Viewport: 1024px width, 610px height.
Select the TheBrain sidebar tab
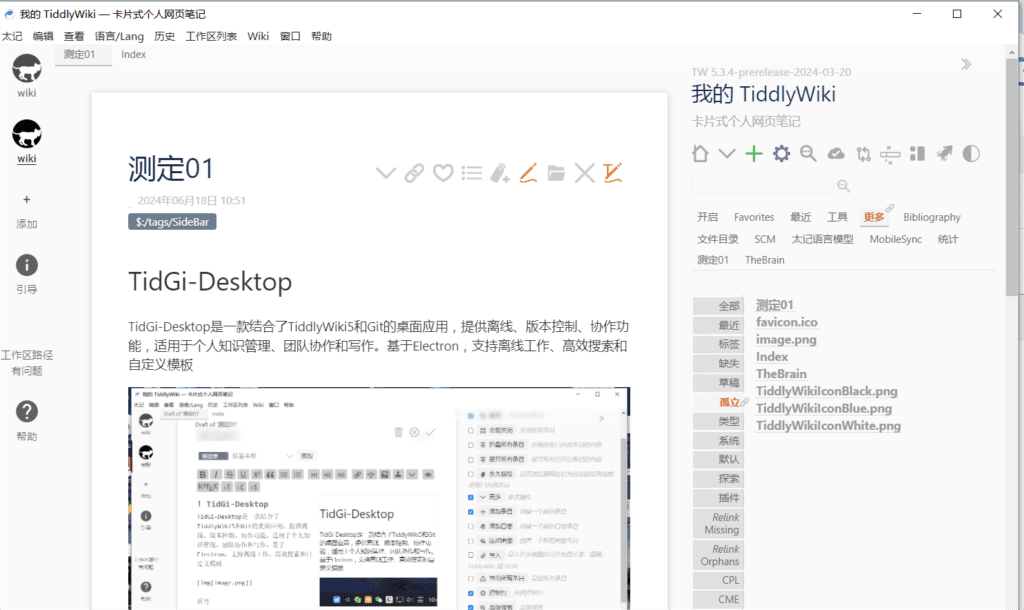tap(765, 260)
